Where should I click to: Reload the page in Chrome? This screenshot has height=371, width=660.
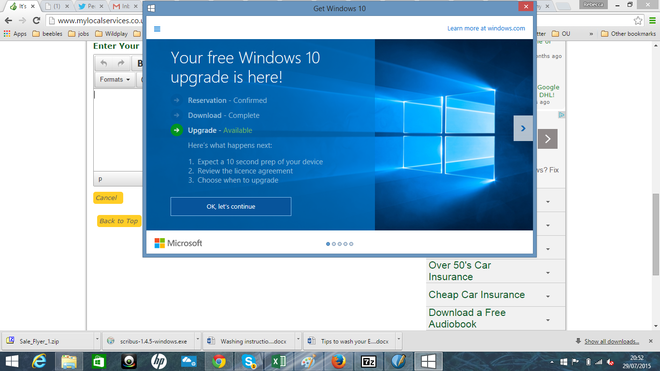click(x=36, y=20)
